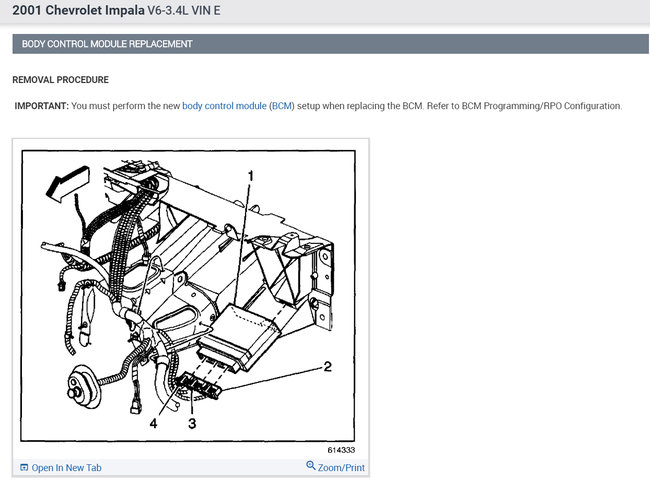650x481 pixels.
Task: Open the body control module link
Action: (224, 106)
